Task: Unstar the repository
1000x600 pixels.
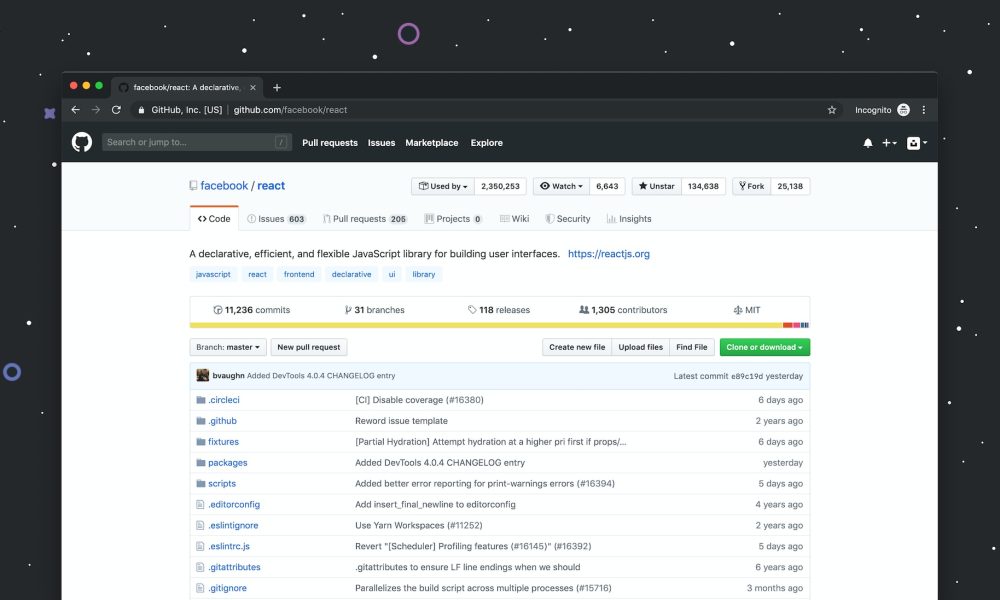Action: tap(656, 186)
